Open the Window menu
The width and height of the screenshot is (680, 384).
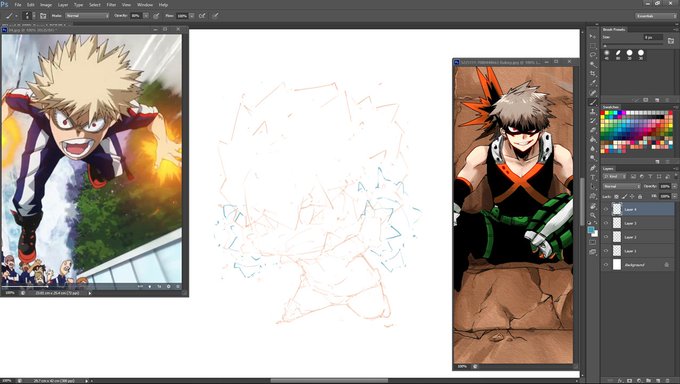click(145, 5)
